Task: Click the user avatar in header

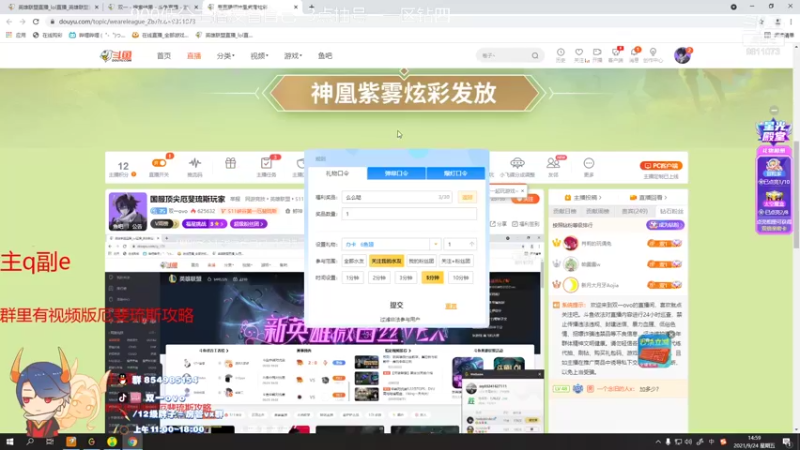Action: pyautogui.click(x=682, y=55)
